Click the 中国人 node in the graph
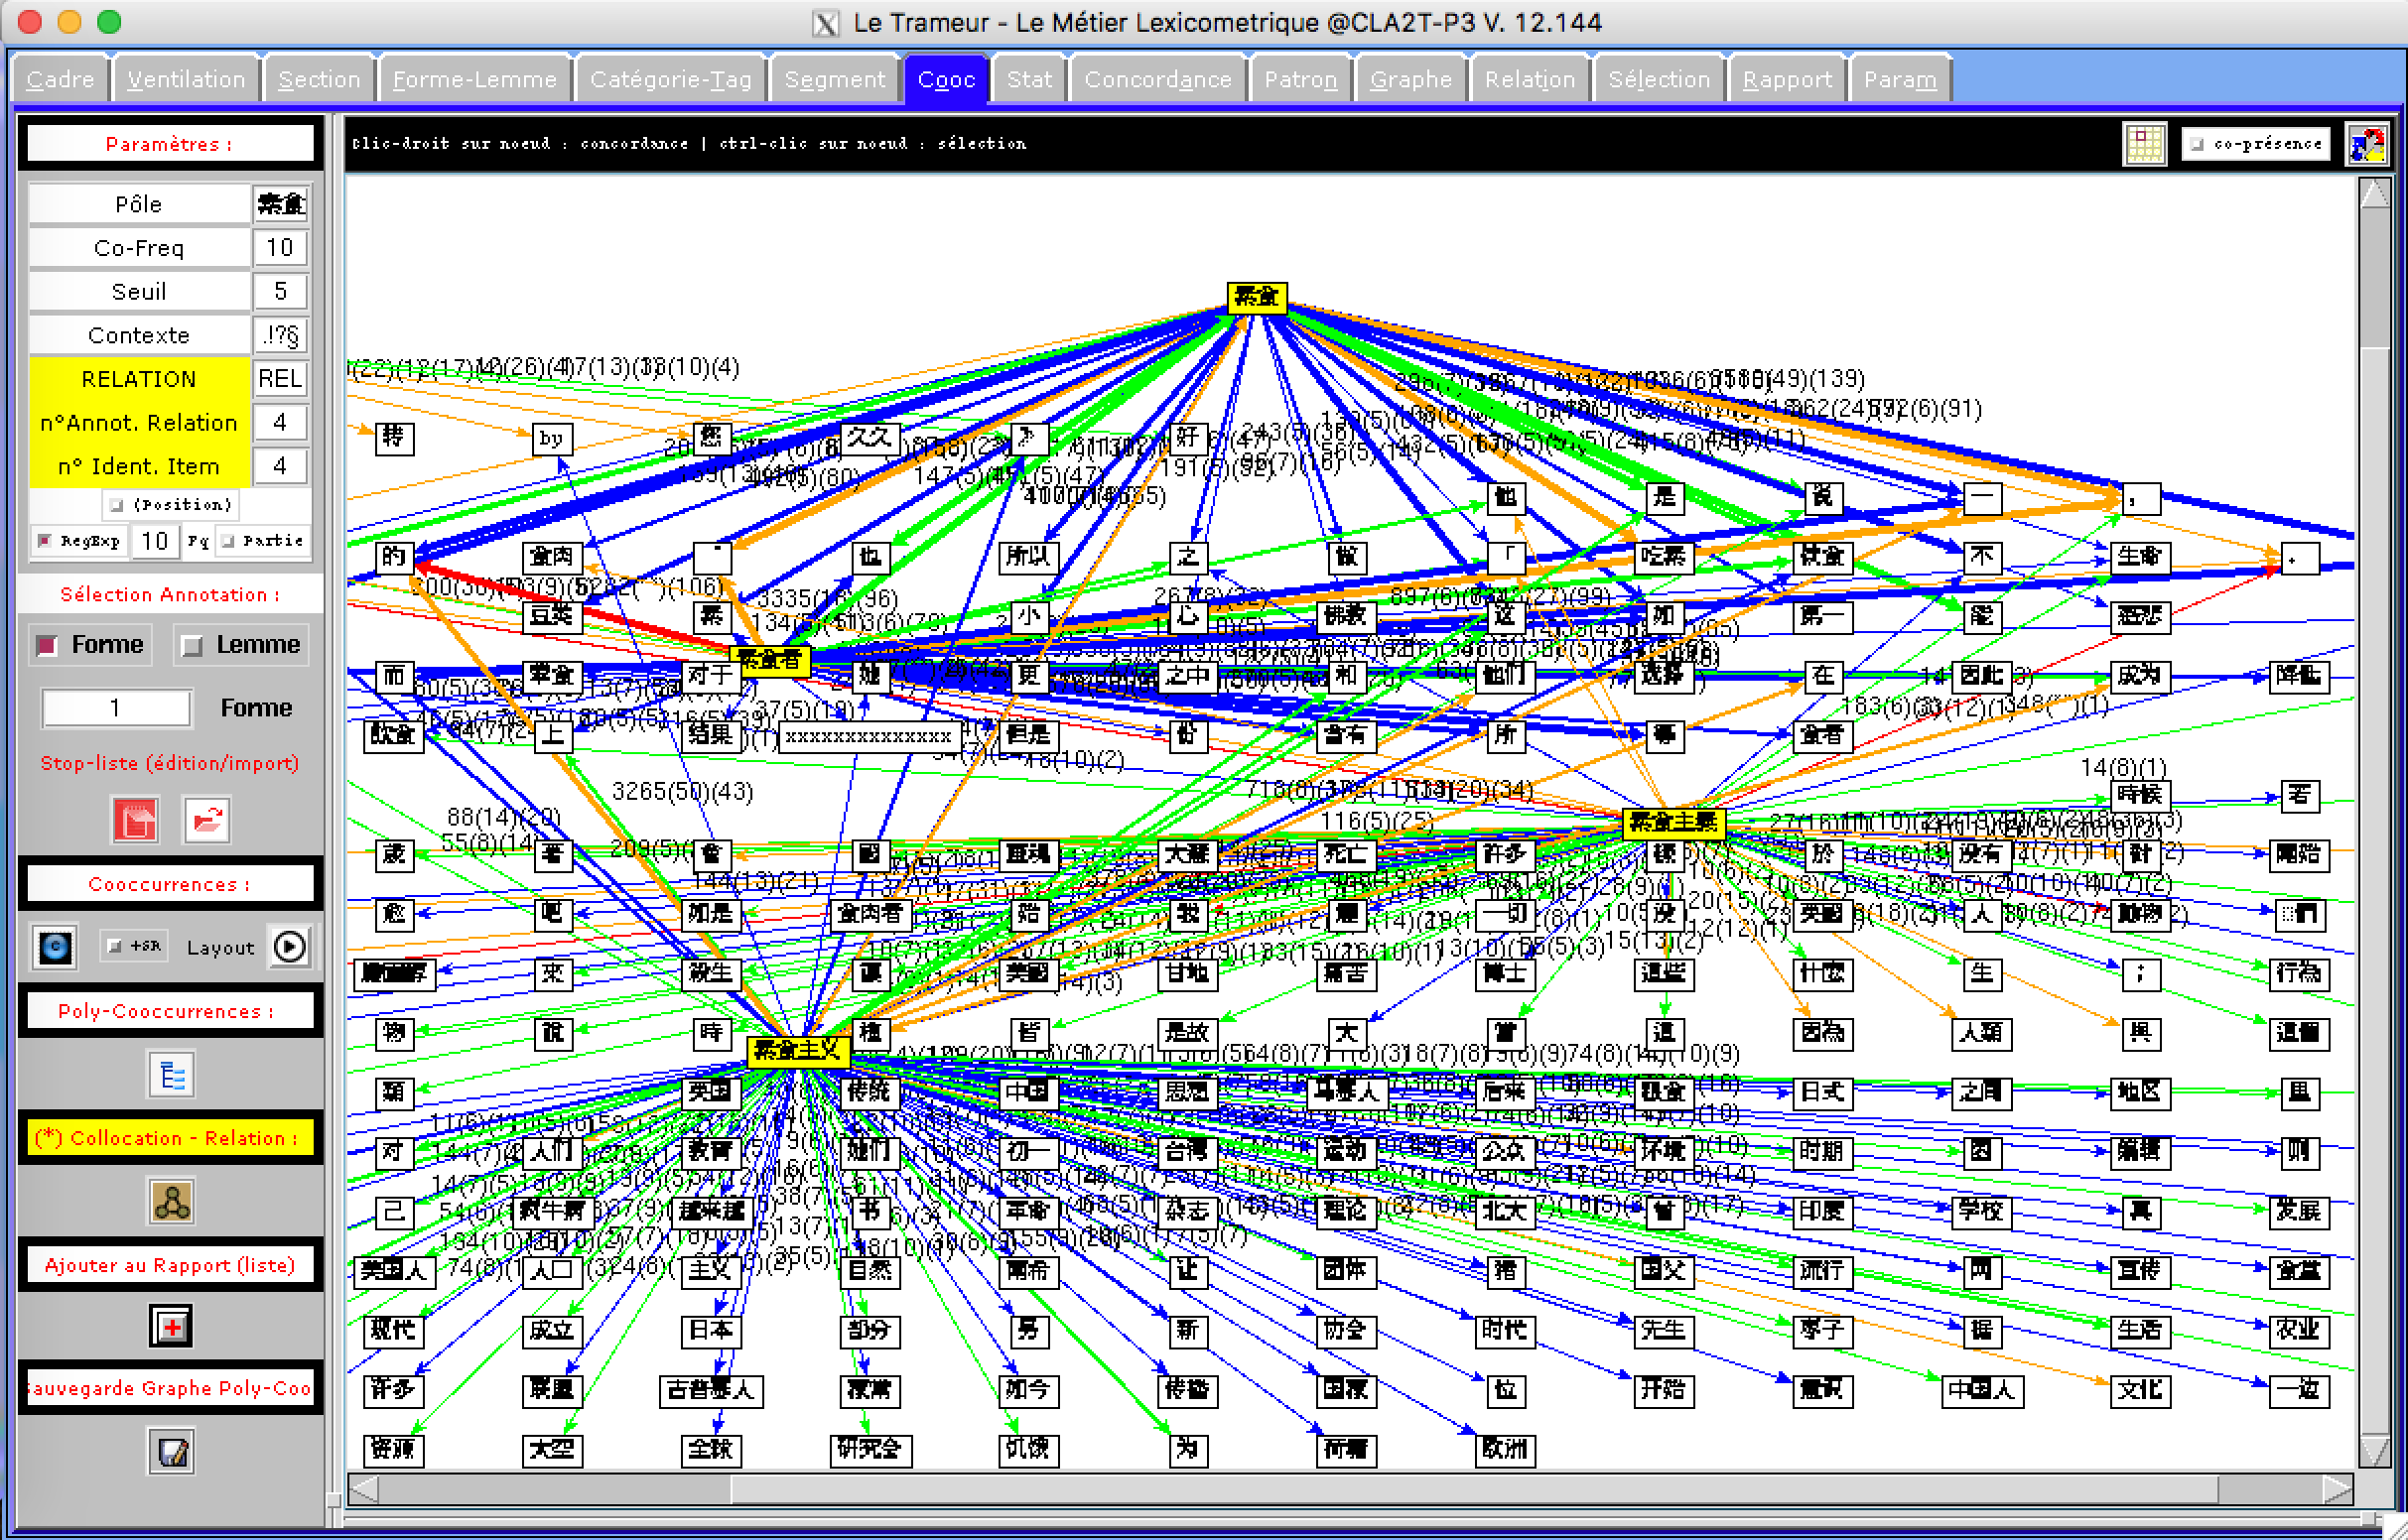The height and width of the screenshot is (1540, 2408). [x=1982, y=1390]
